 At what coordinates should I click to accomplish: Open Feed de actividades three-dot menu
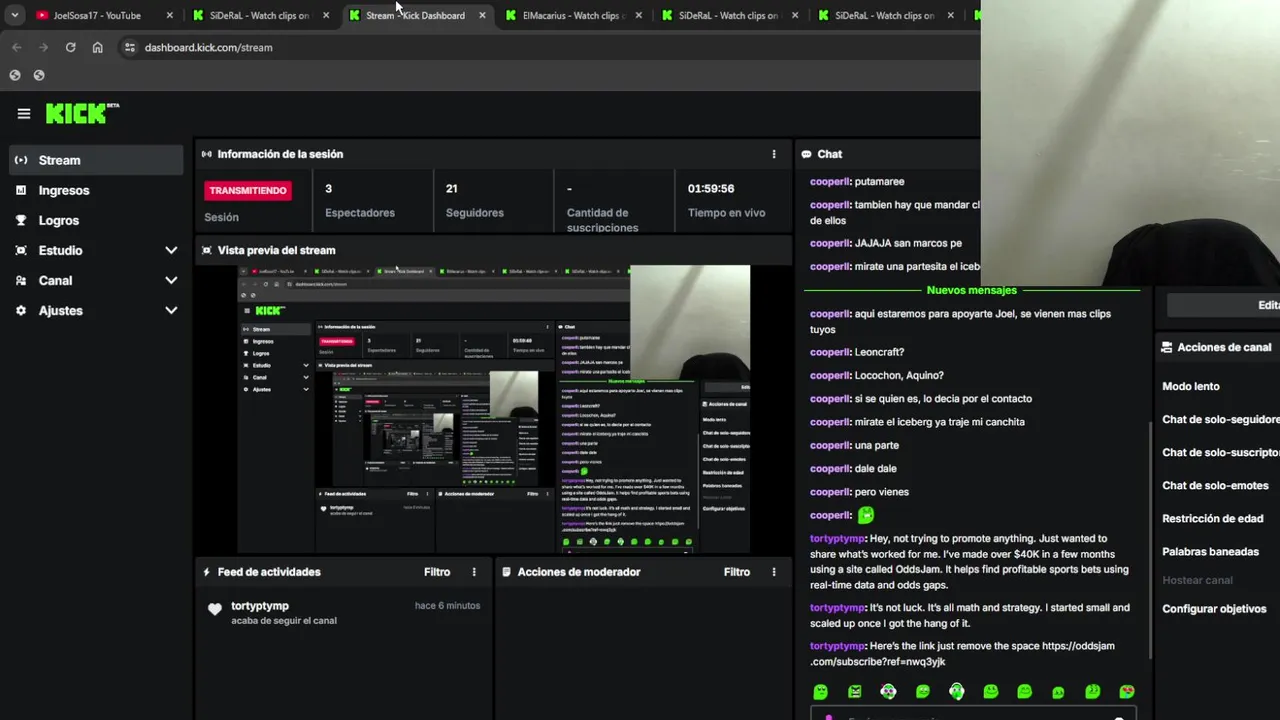pos(474,572)
